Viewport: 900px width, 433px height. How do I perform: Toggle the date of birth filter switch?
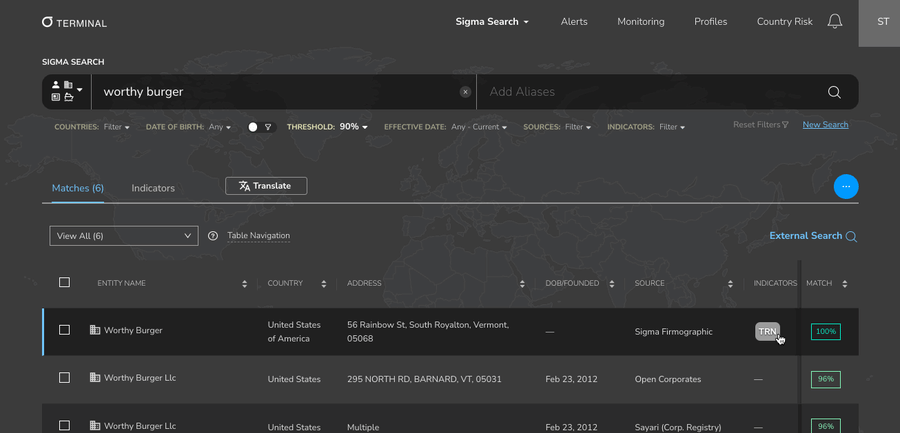point(260,127)
